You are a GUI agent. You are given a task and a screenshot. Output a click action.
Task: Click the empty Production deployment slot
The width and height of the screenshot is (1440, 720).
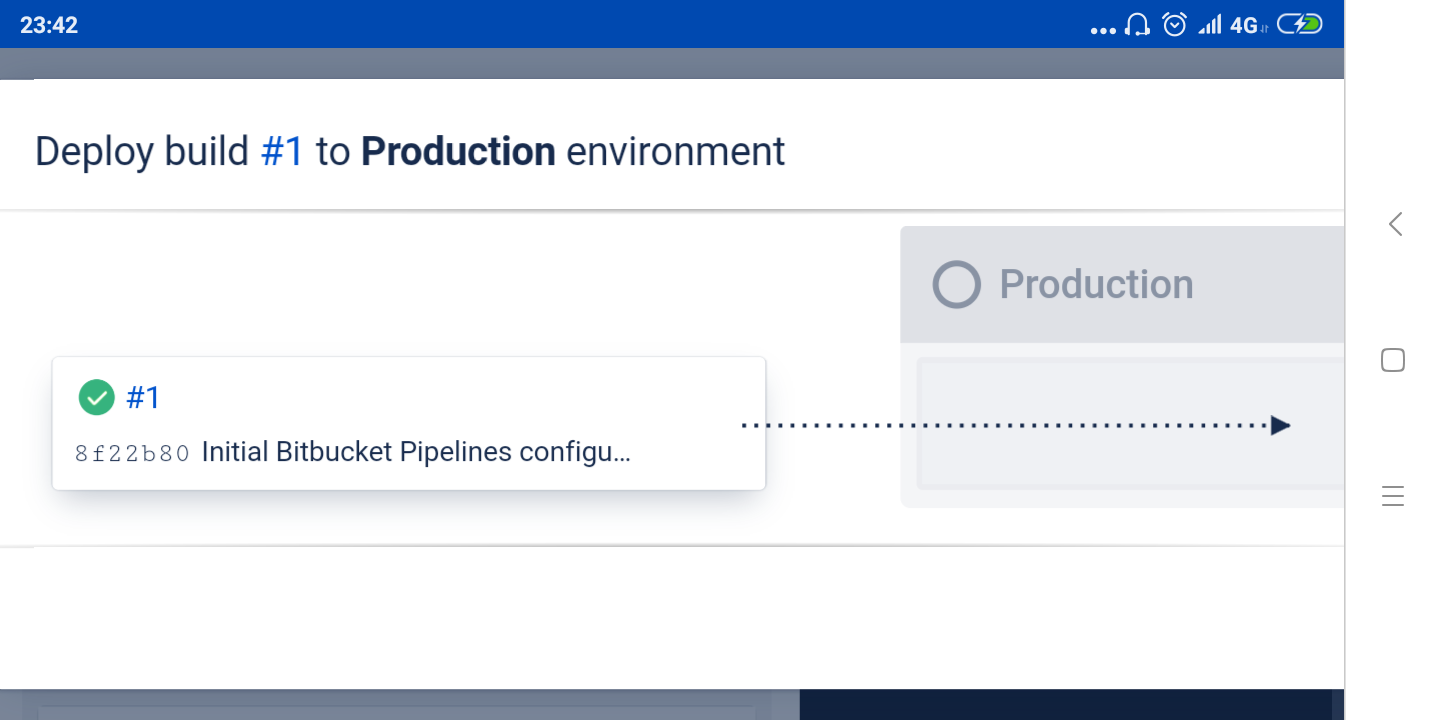(1130, 424)
